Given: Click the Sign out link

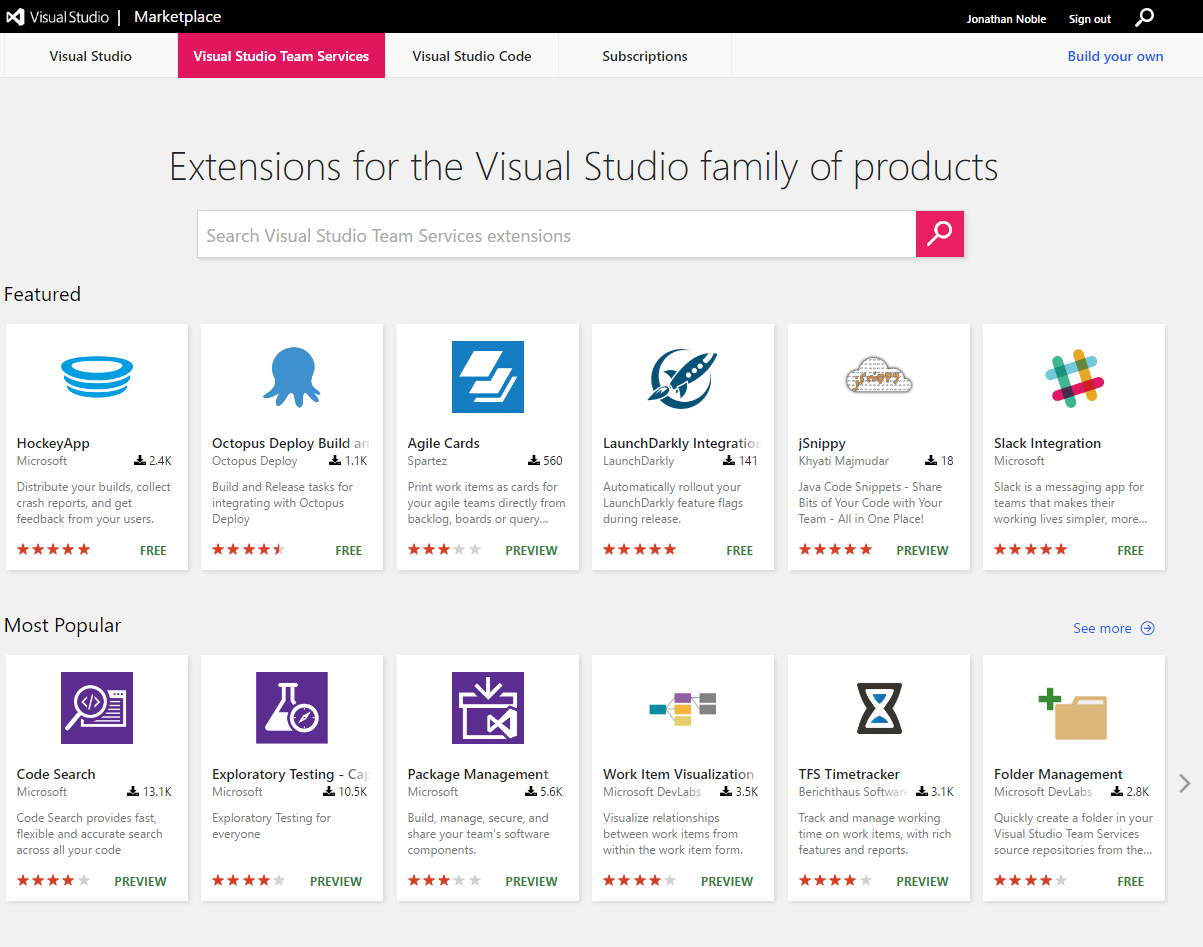Looking at the screenshot, I should coord(1089,19).
